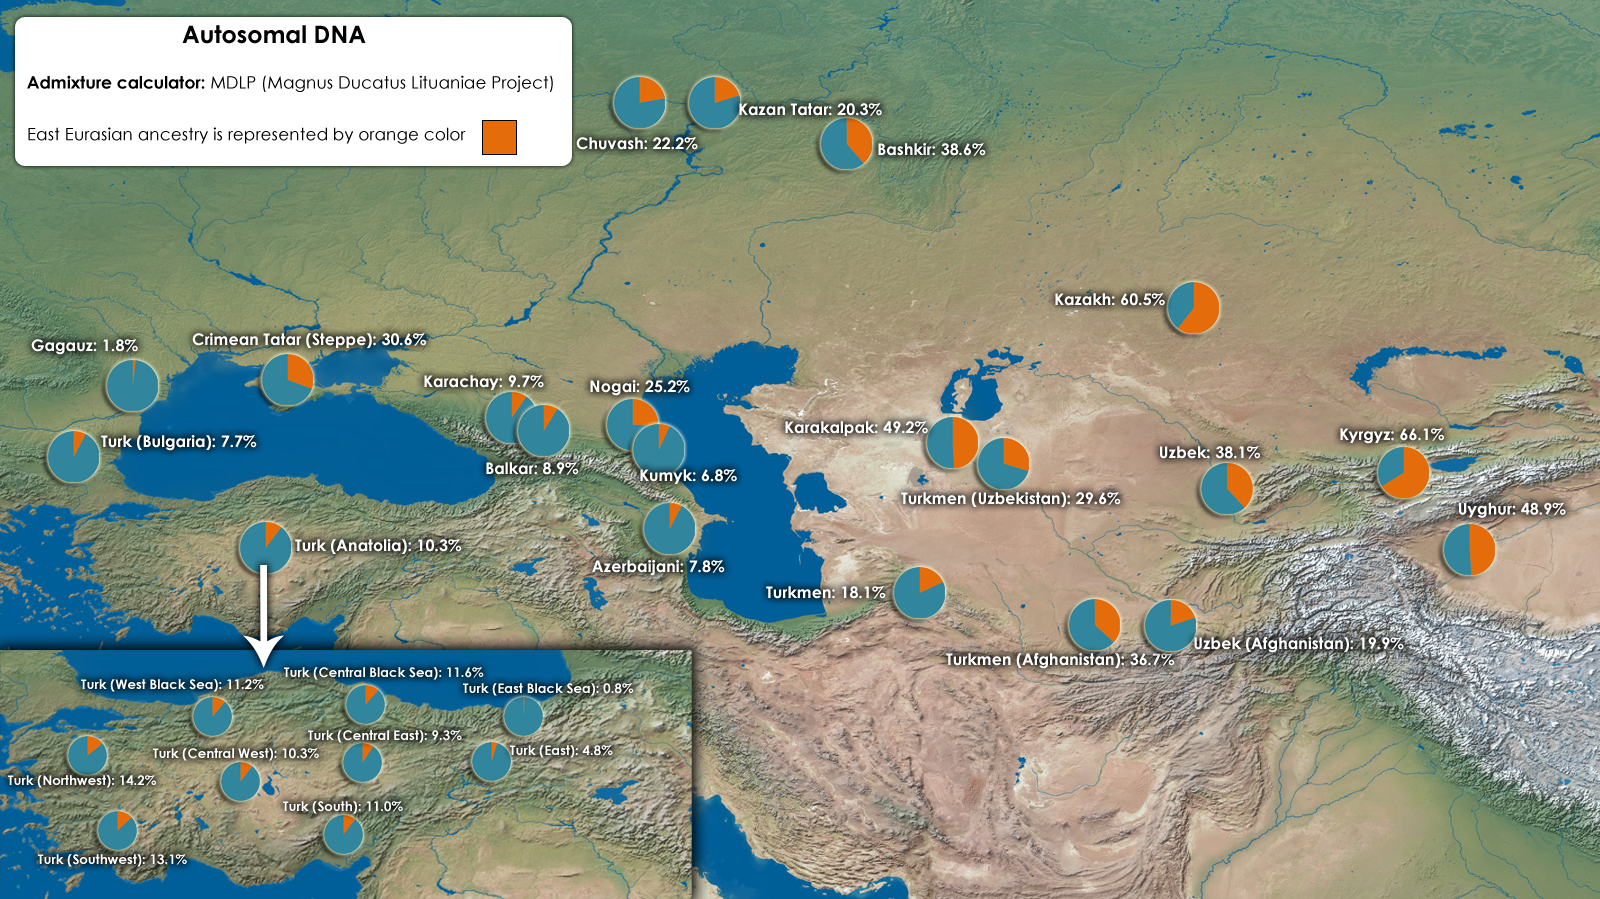
Task: Click the label Azerbaijani: 7.8%
Action: [x=658, y=567]
